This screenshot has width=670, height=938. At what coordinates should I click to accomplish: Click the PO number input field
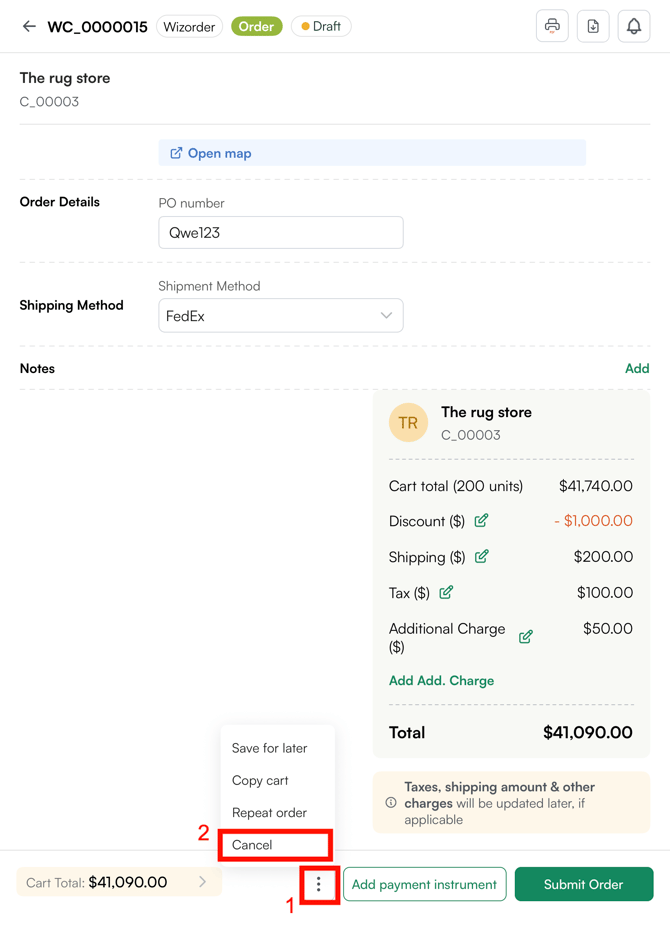[x=280, y=231]
